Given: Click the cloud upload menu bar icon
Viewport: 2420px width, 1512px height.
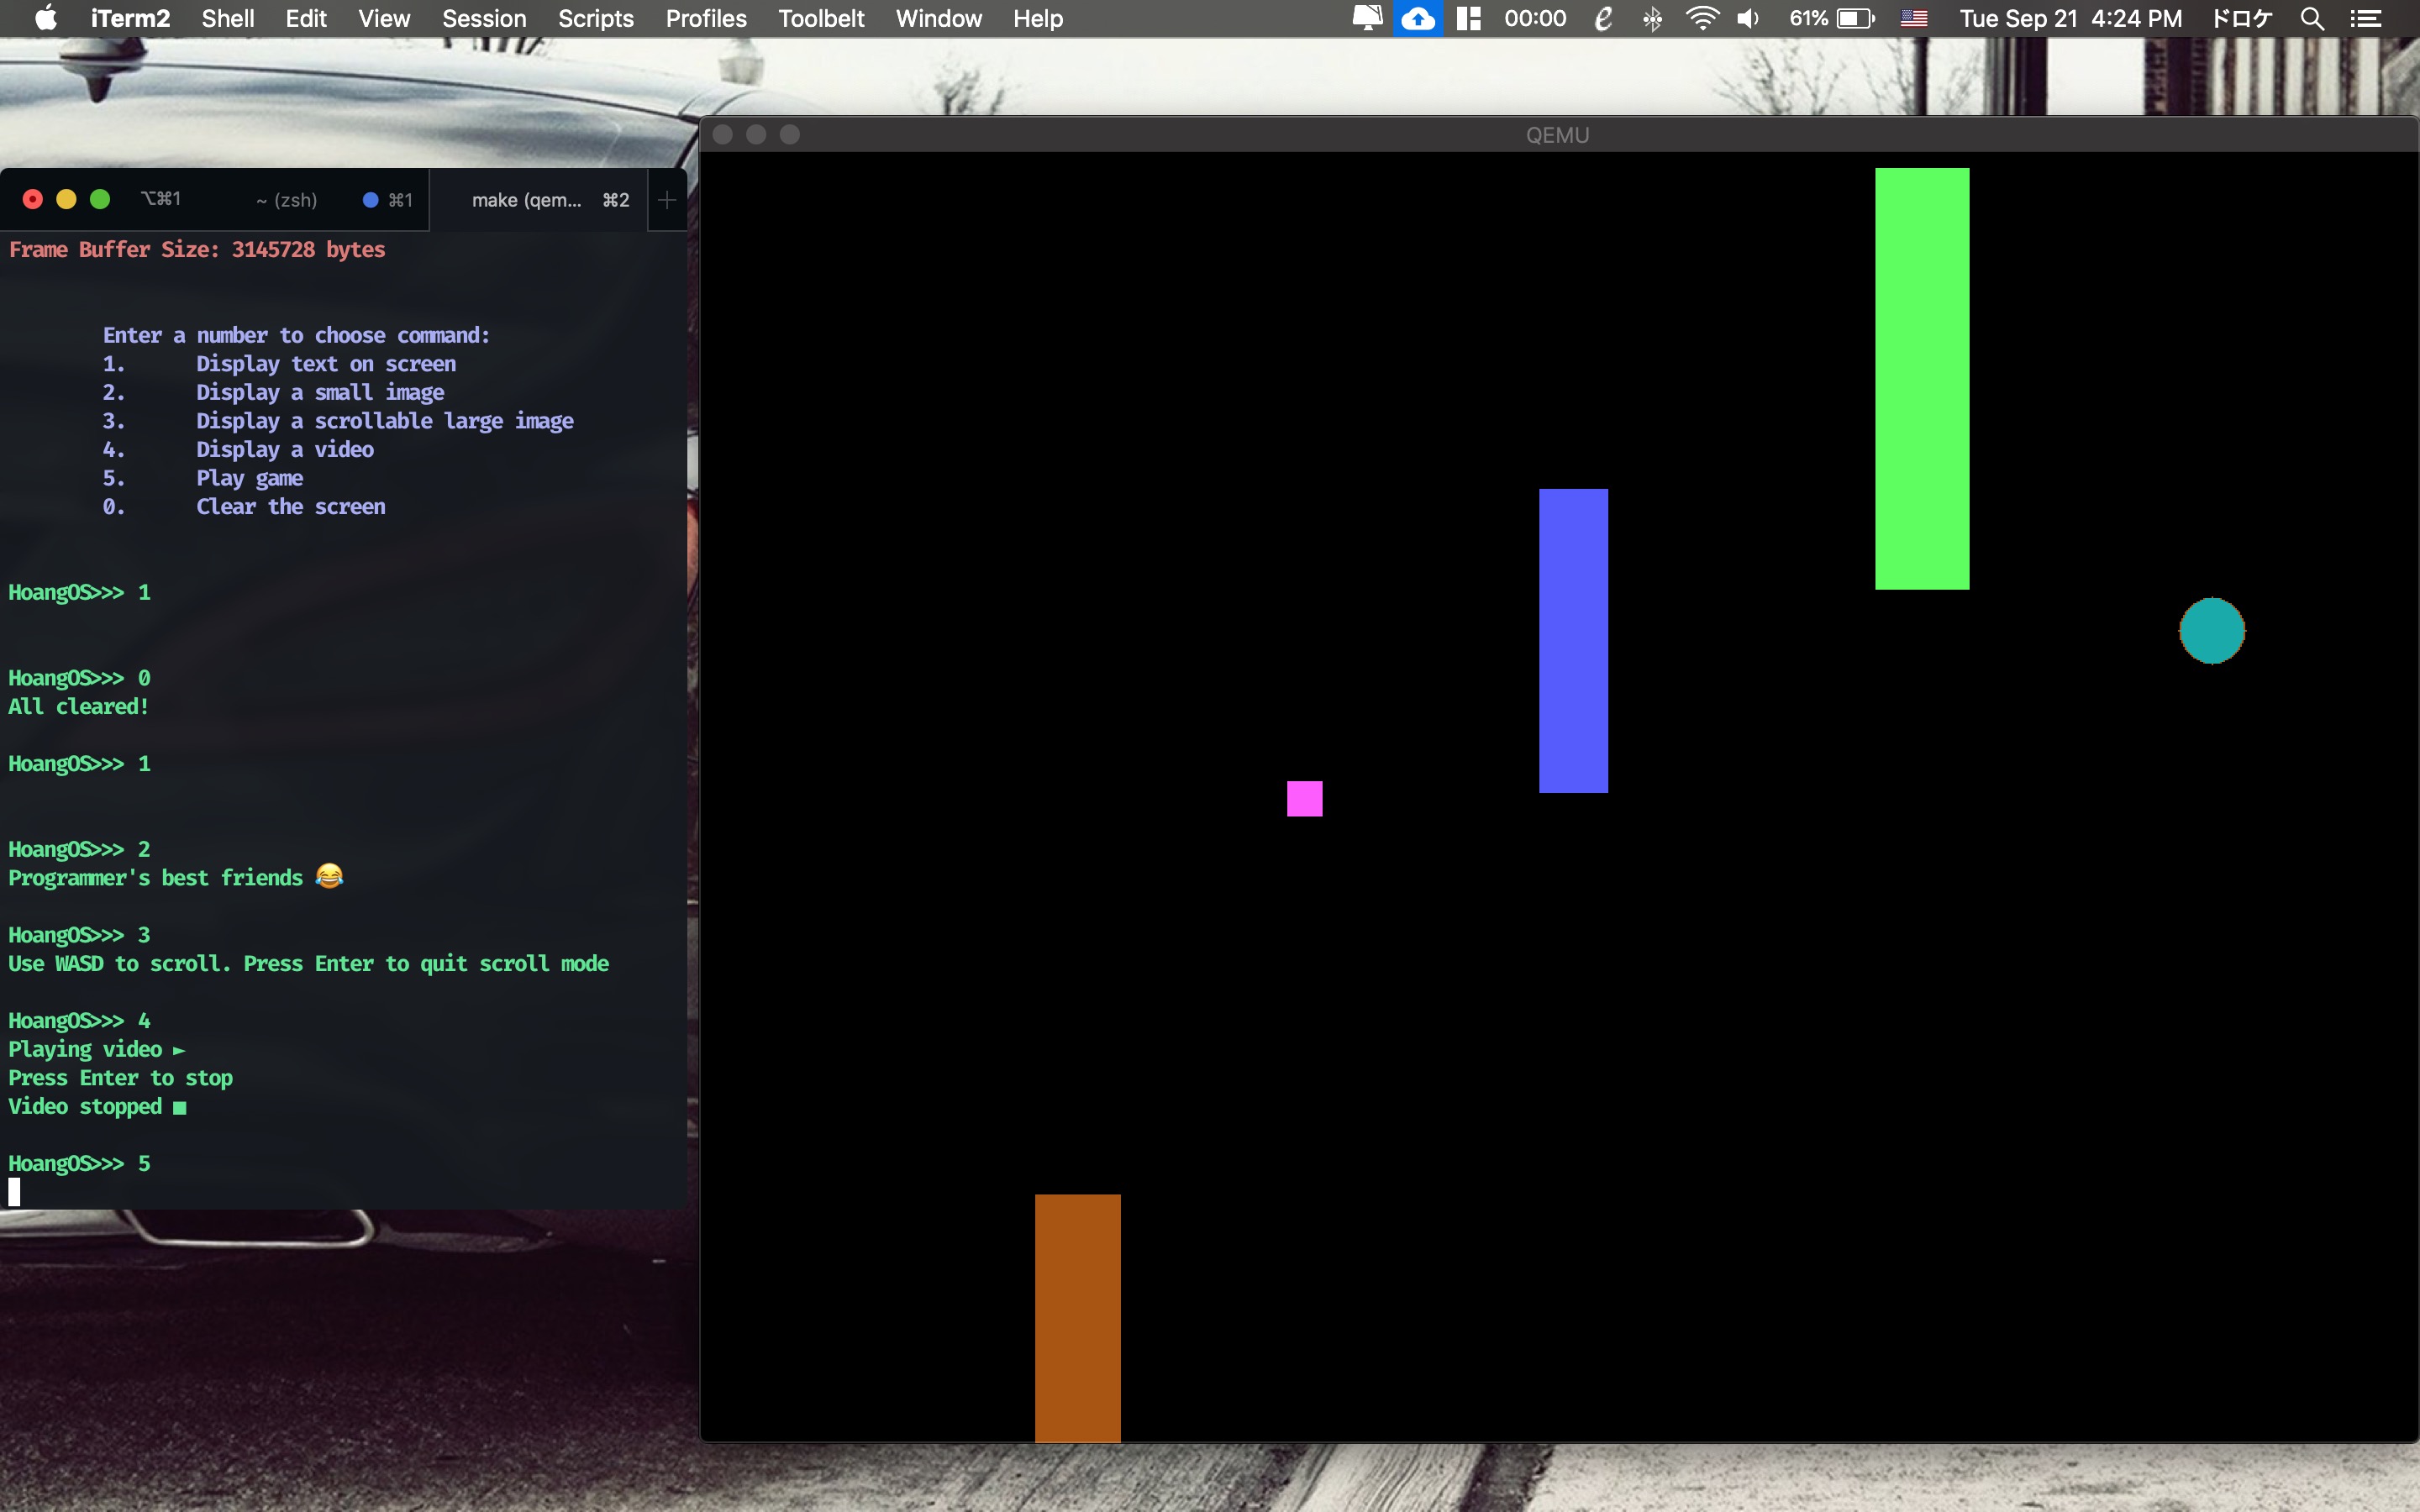Looking at the screenshot, I should (1417, 19).
